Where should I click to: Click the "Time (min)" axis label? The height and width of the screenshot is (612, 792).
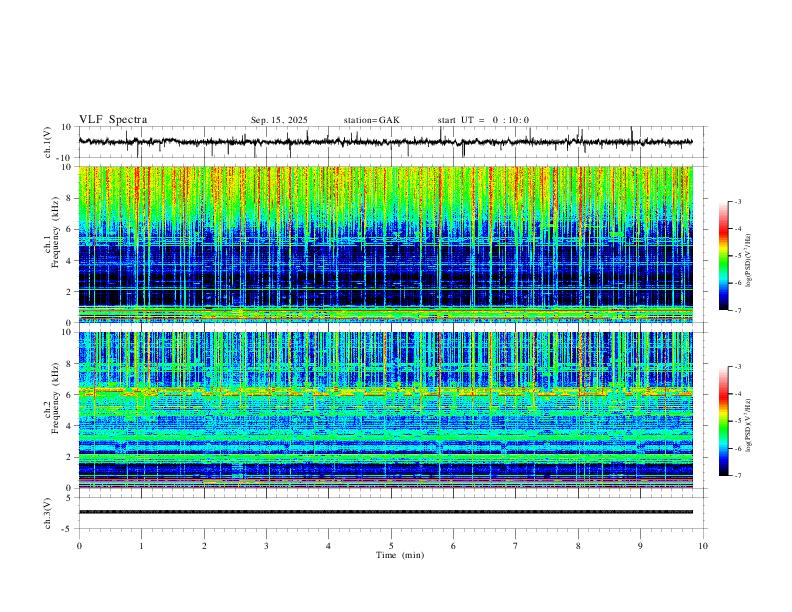click(400, 555)
